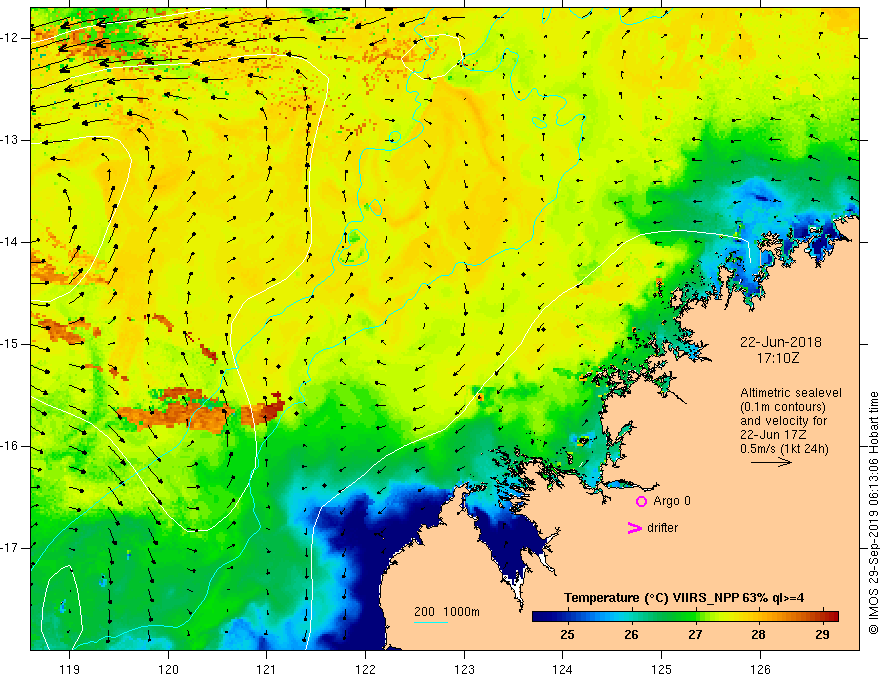The height and width of the screenshot is (680, 880).
Task: Click the 28 tick on temperature scale
Action: point(759,635)
